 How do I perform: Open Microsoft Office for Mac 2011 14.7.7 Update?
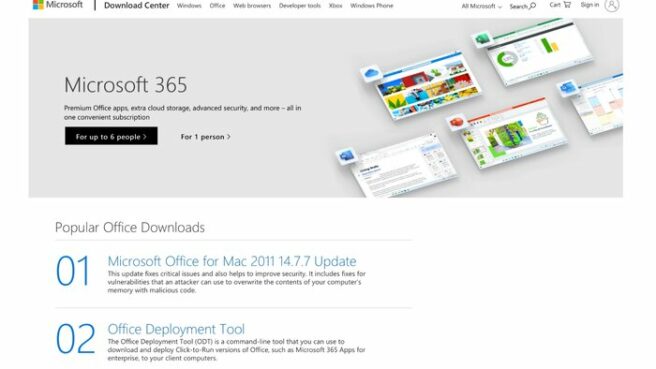coord(232,261)
